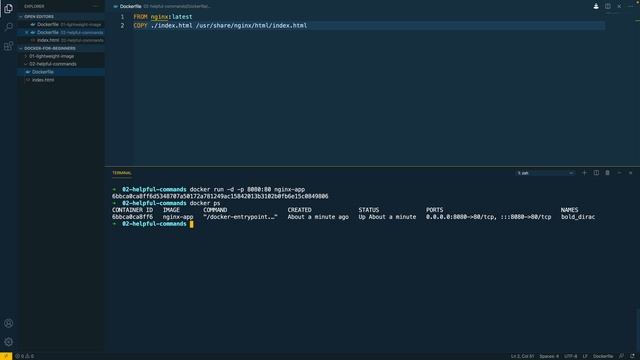Kill terminal with the trash icon
640x360 pixels.
607,173
